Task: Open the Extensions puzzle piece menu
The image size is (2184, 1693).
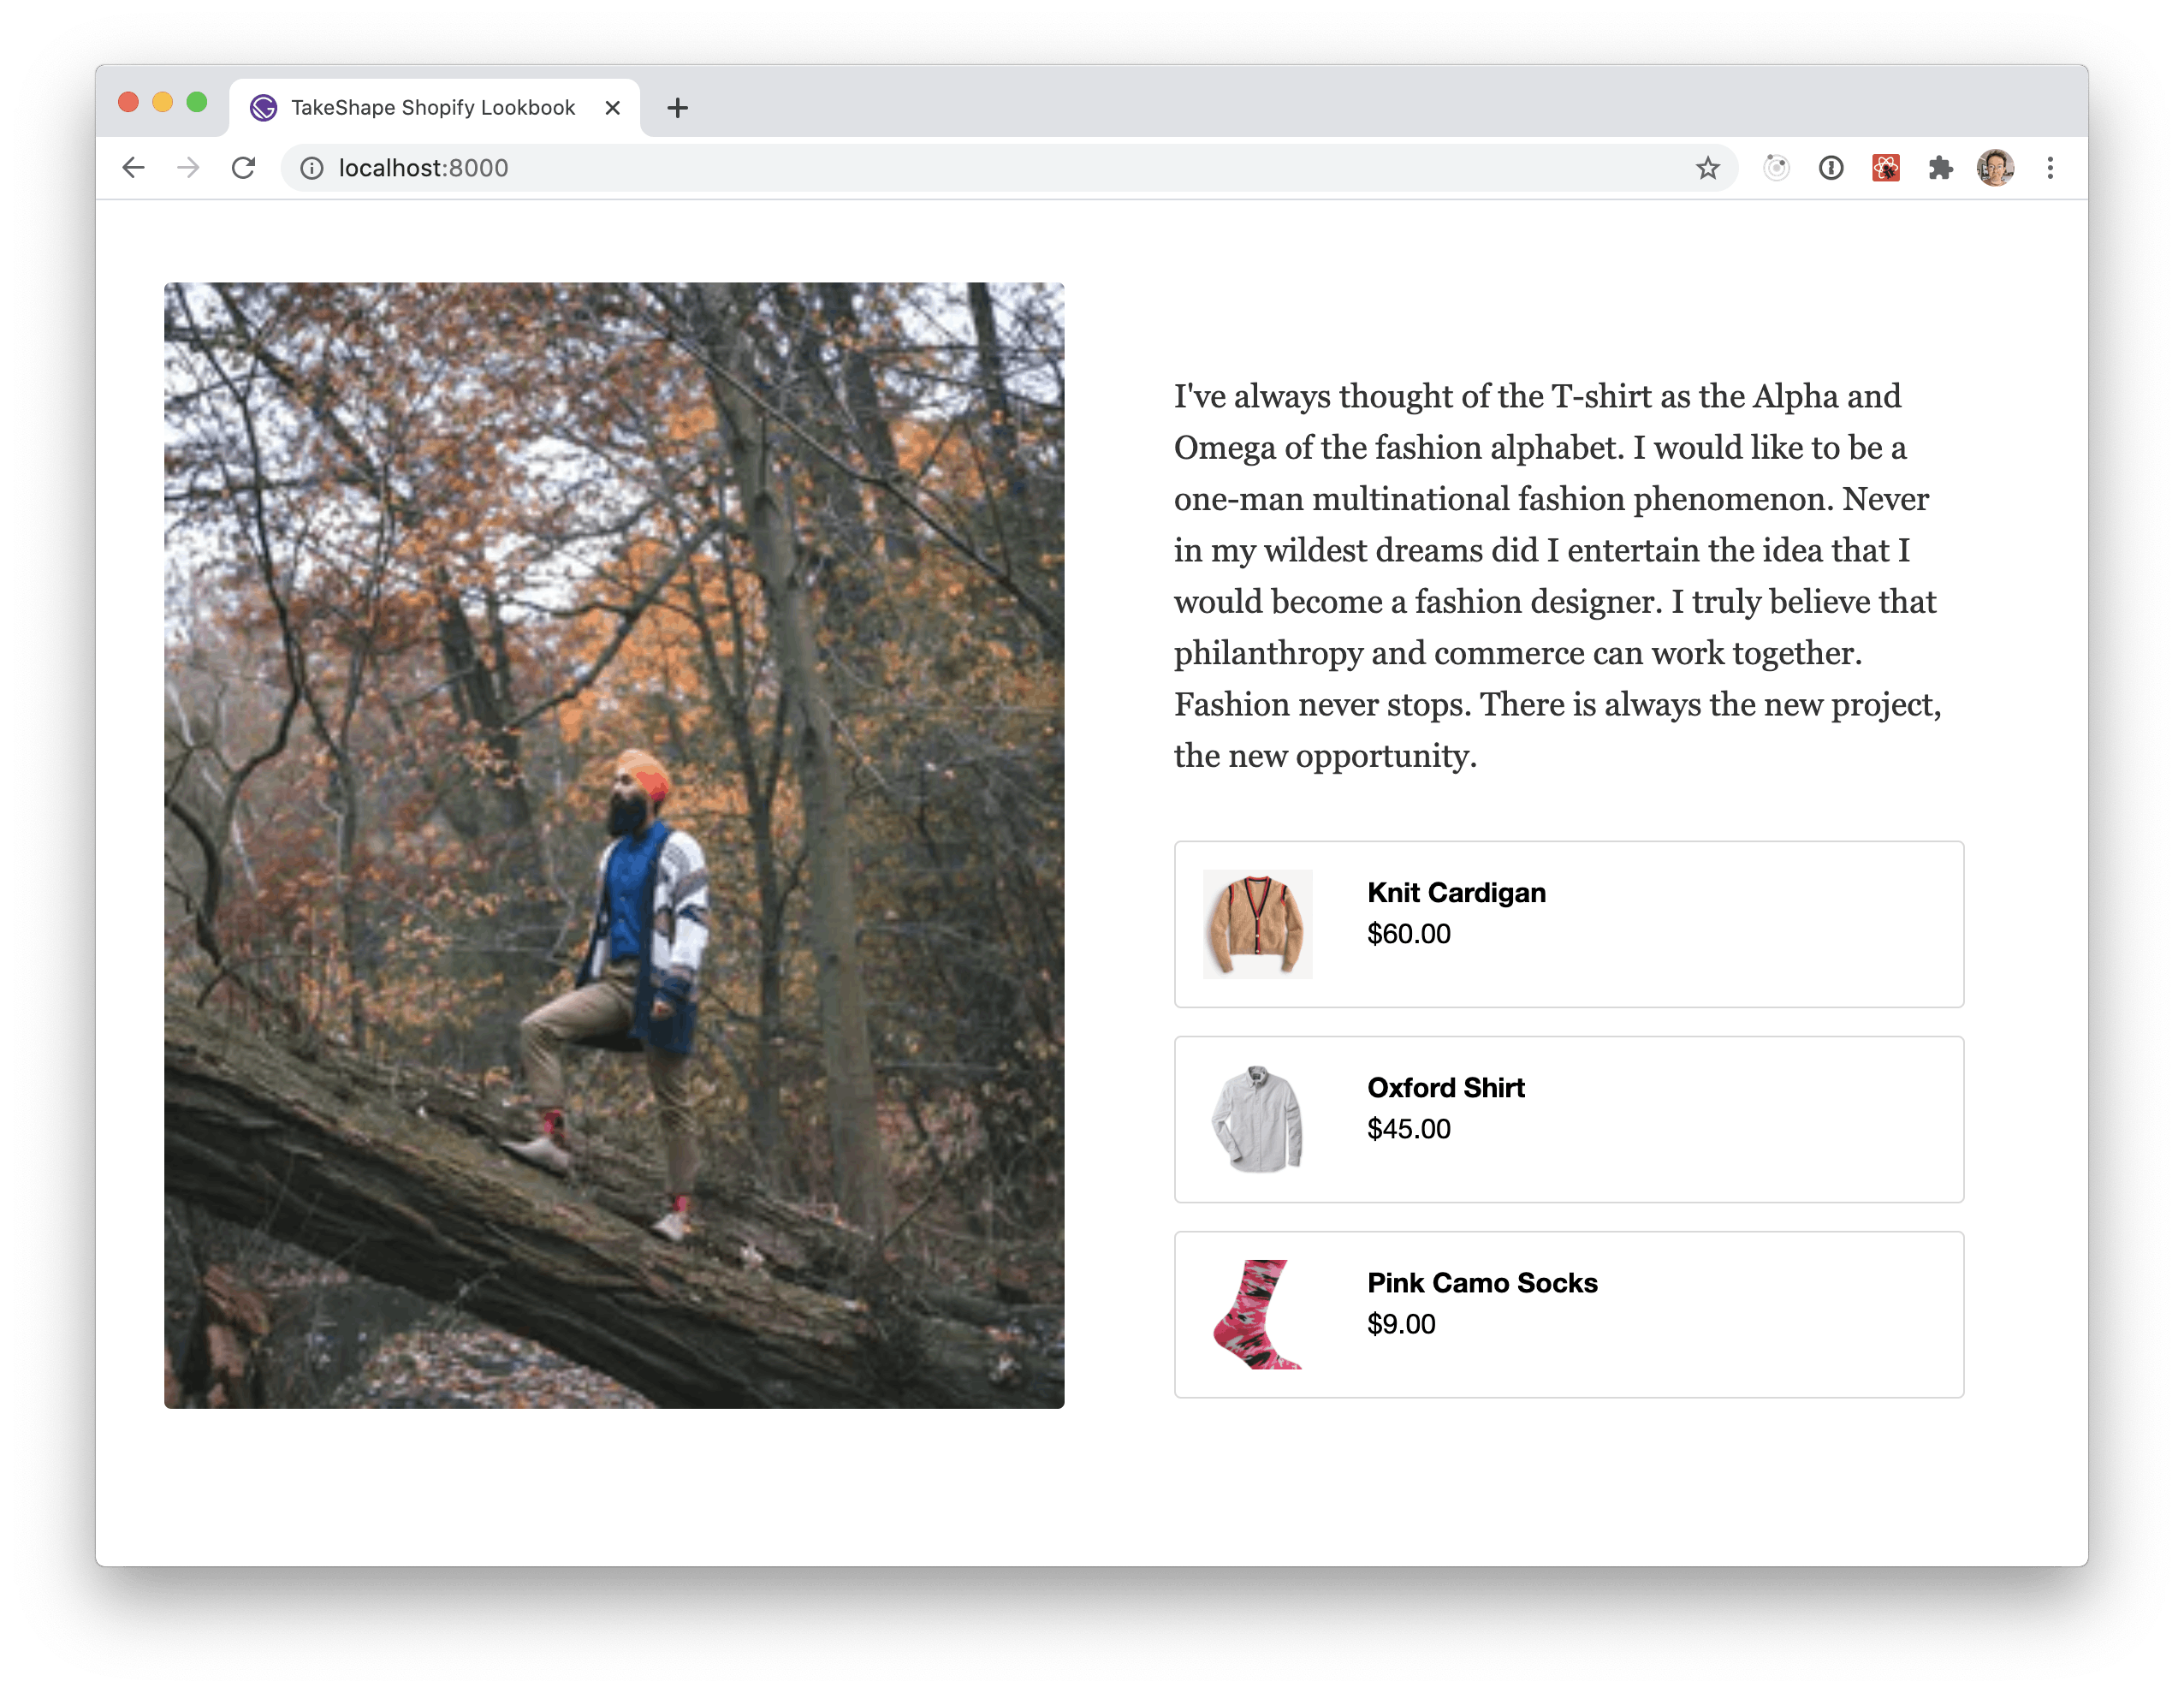Action: 1940,168
